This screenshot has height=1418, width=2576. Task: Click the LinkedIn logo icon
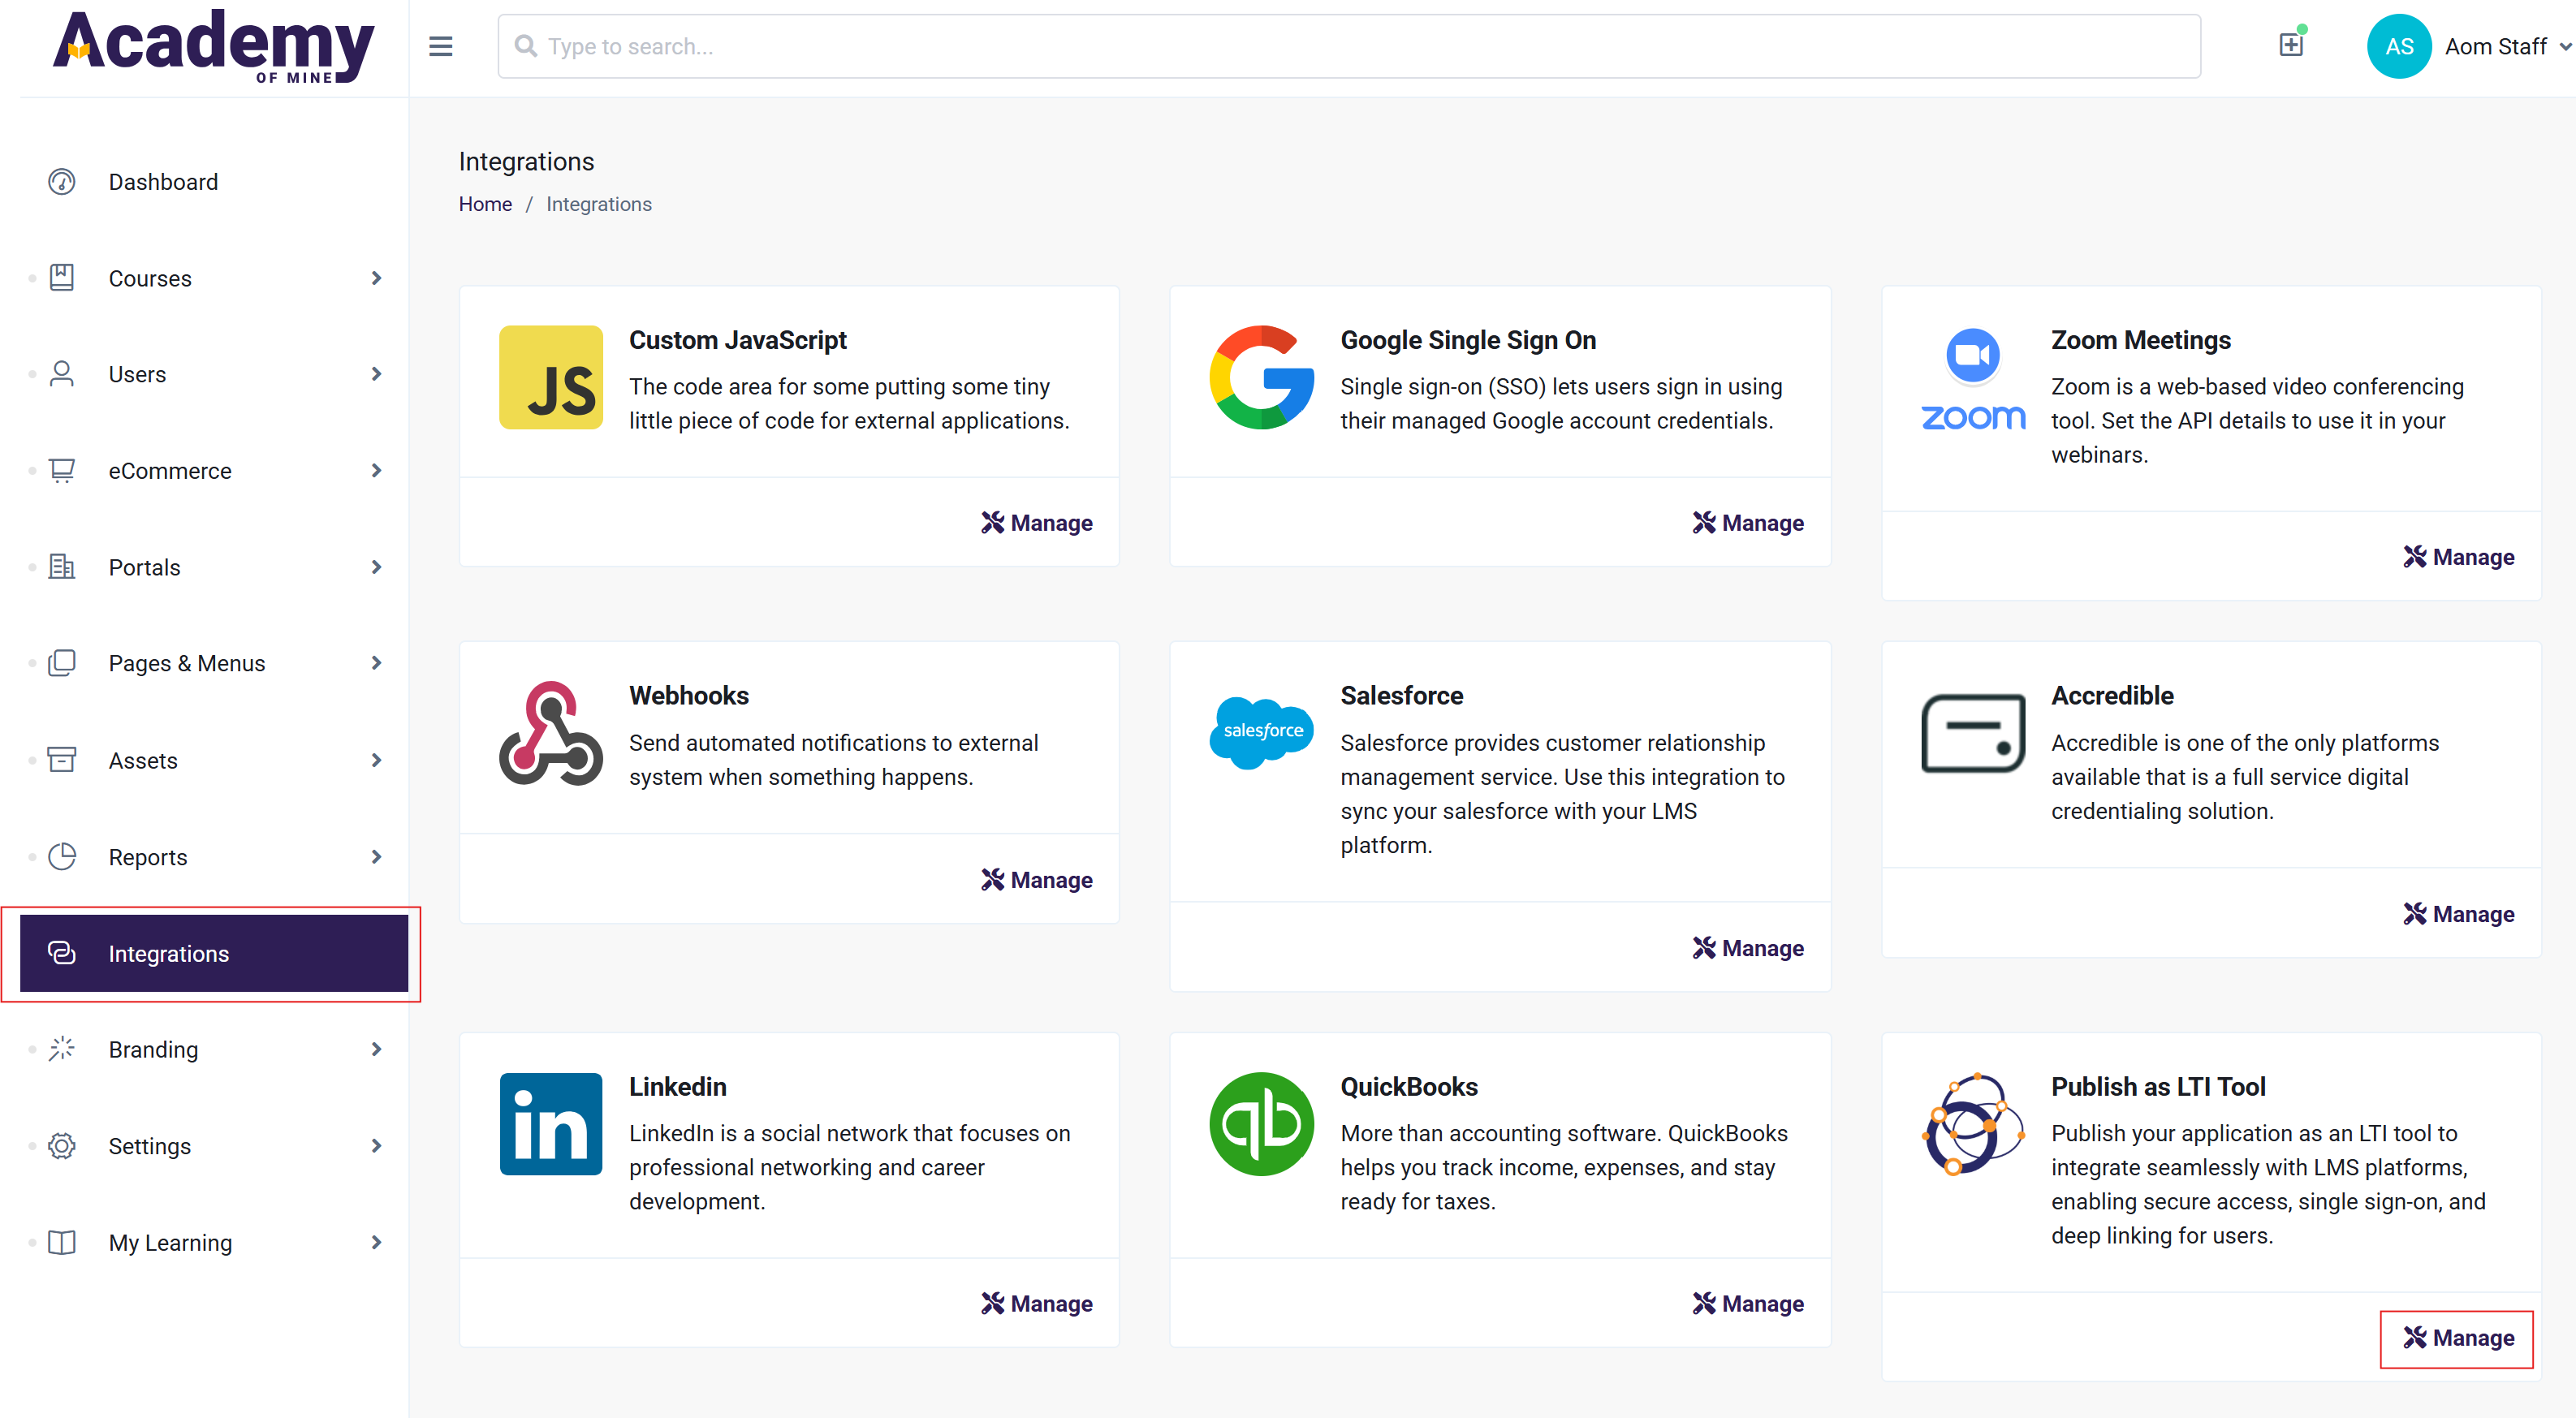pos(551,1123)
